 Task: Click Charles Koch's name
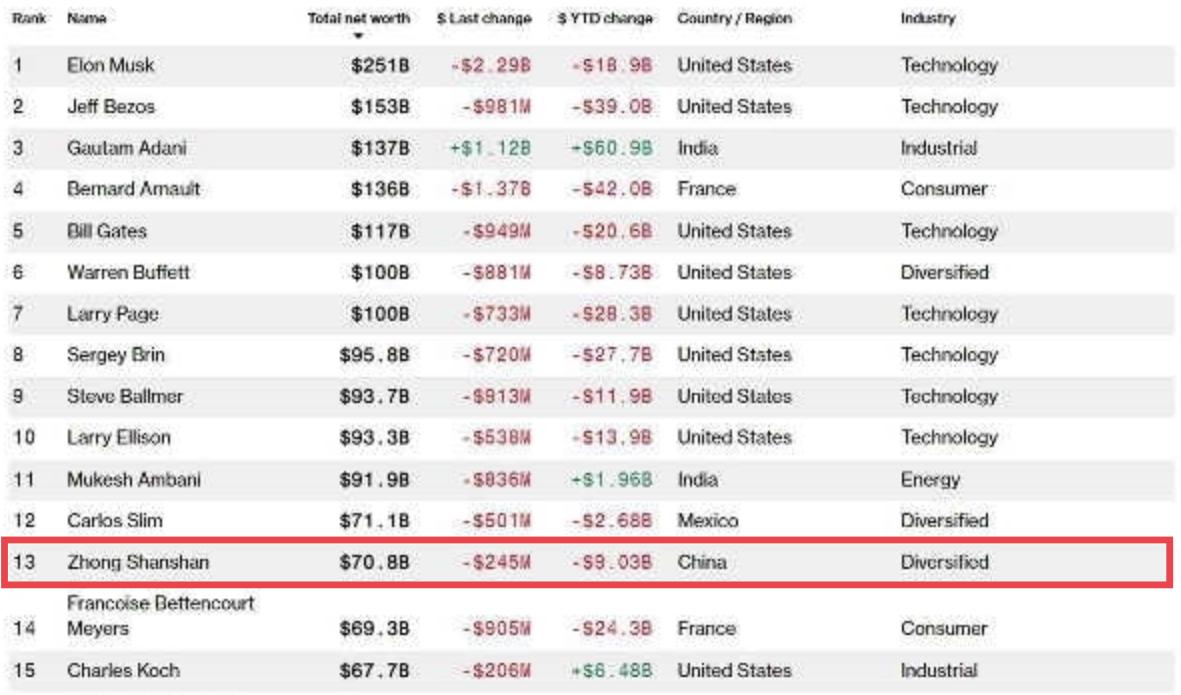(x=124, y=670)
